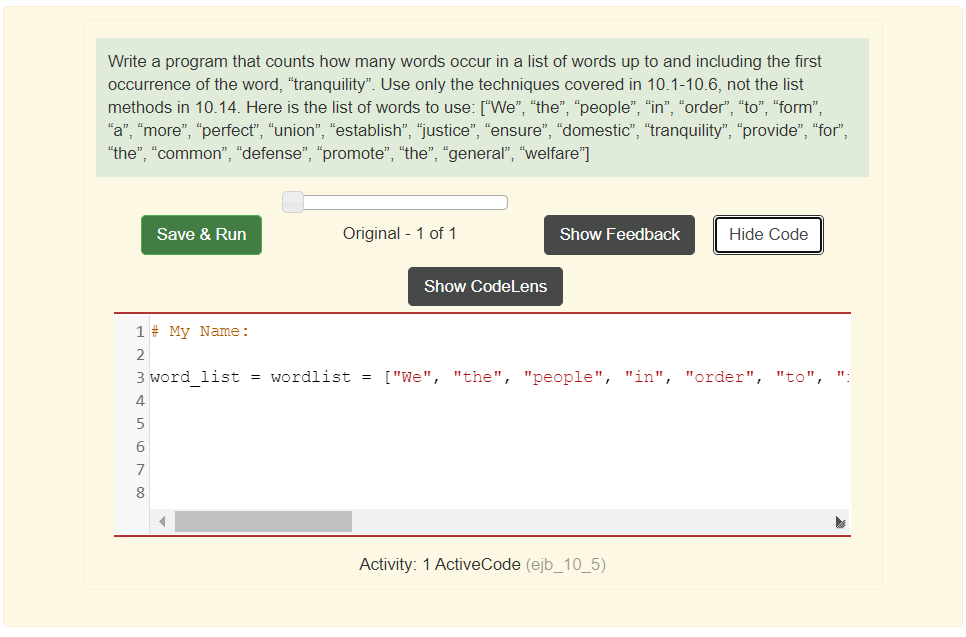Hide the code editor with Hide Code
Screen dimensions: 966x637
pyautogui.click(x=768, y=235)
